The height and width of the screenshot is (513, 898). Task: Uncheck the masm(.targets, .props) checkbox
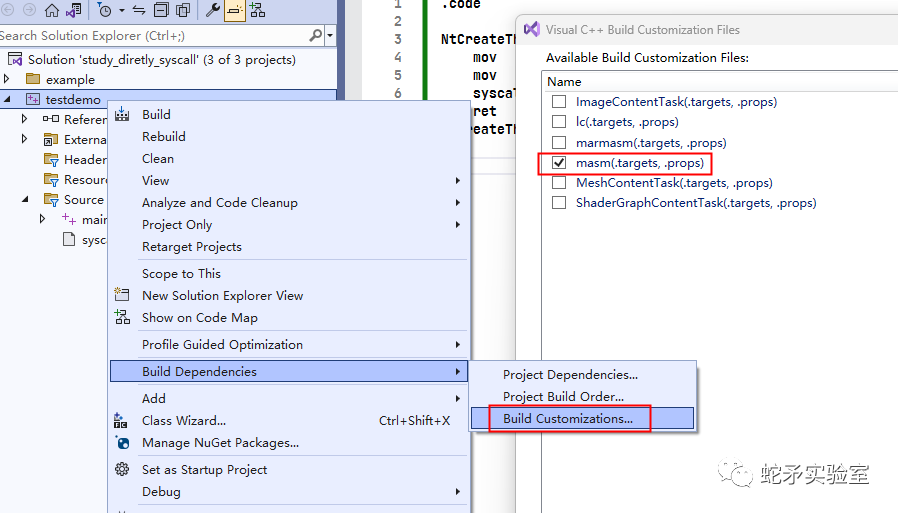[x=559, y=163]
